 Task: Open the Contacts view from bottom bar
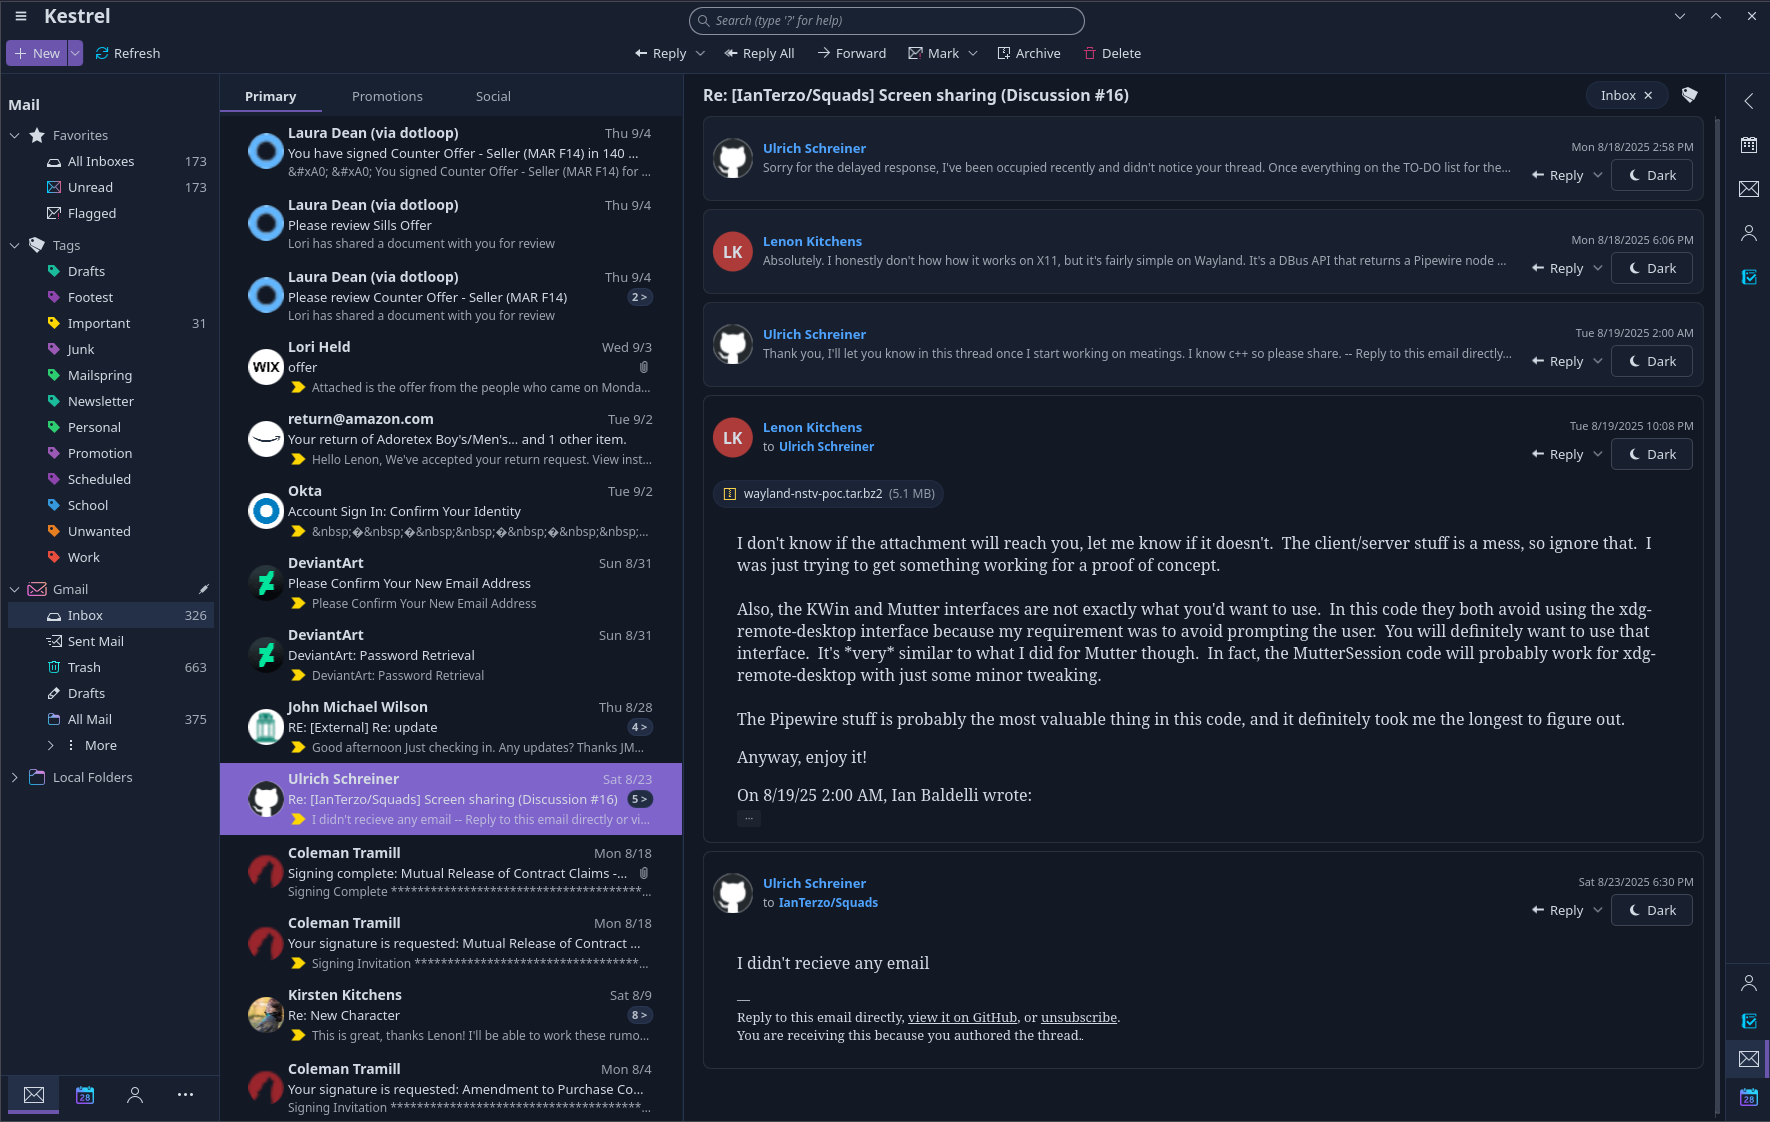coord(135,1095)
